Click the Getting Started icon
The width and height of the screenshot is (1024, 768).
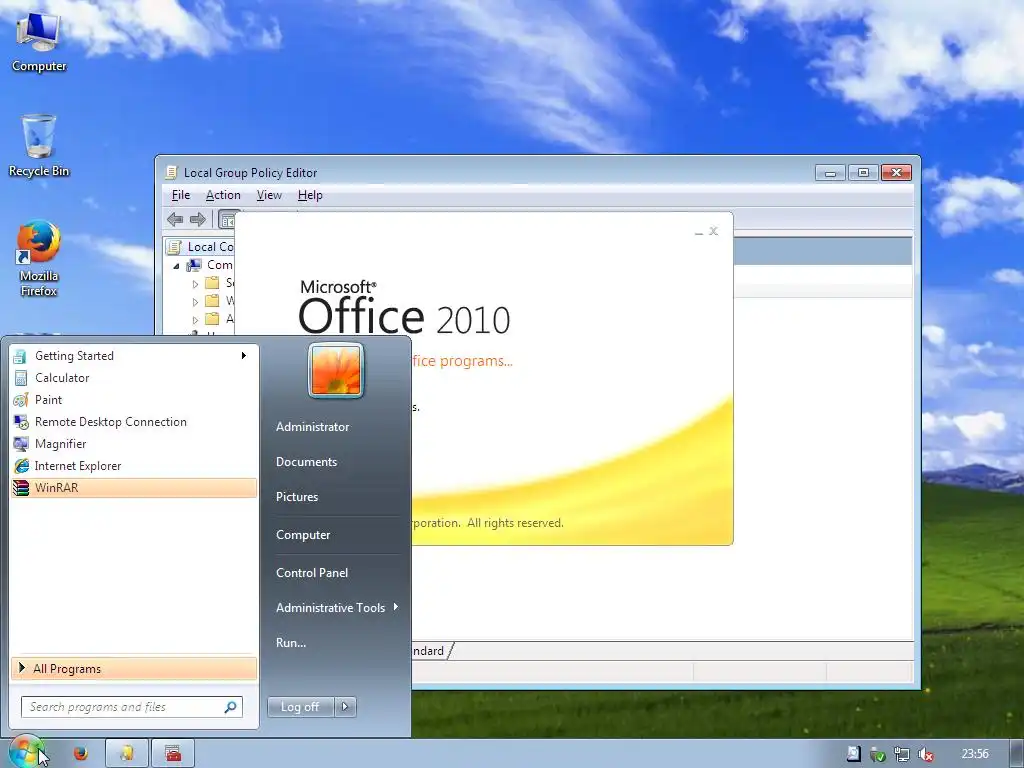pyautogui.click(x=21, y=356)
